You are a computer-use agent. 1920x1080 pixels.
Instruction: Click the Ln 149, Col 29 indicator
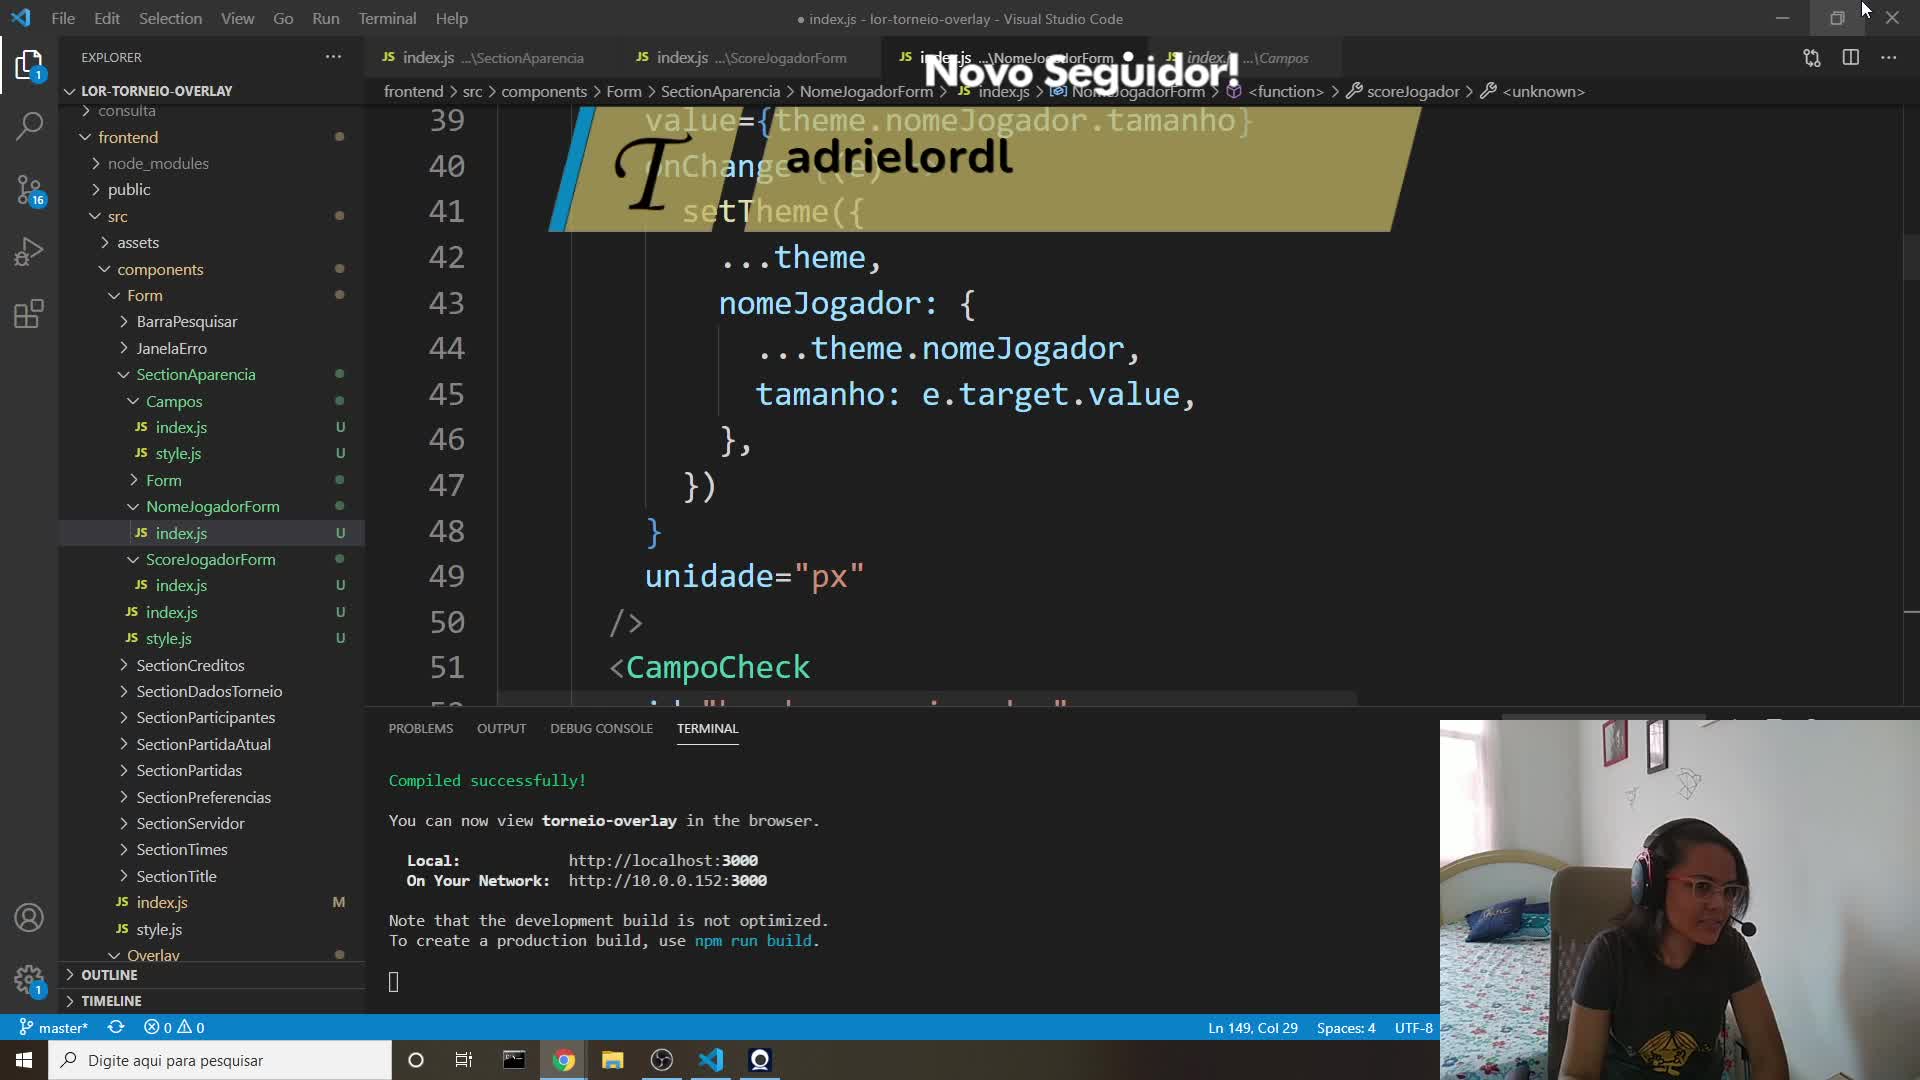coord(1252,1027)
